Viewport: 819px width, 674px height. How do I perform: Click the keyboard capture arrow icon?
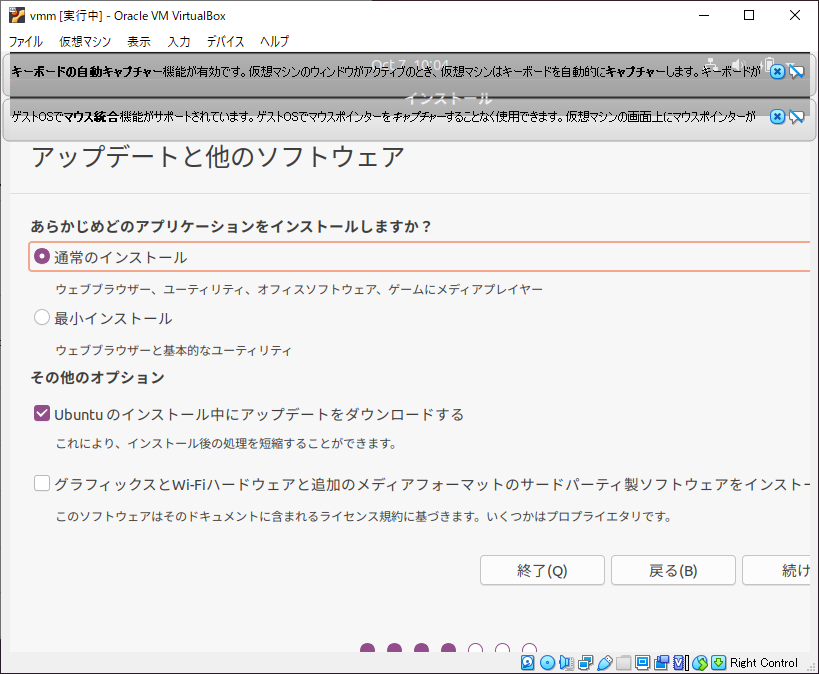pos(719,663)
